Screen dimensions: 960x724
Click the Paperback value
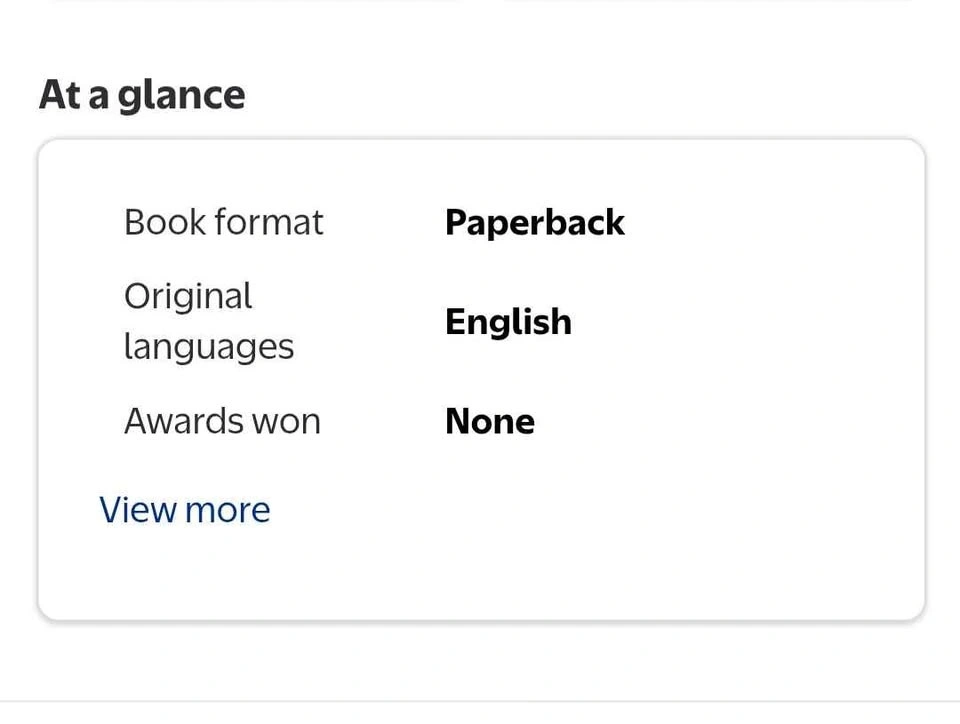point(534,222)
